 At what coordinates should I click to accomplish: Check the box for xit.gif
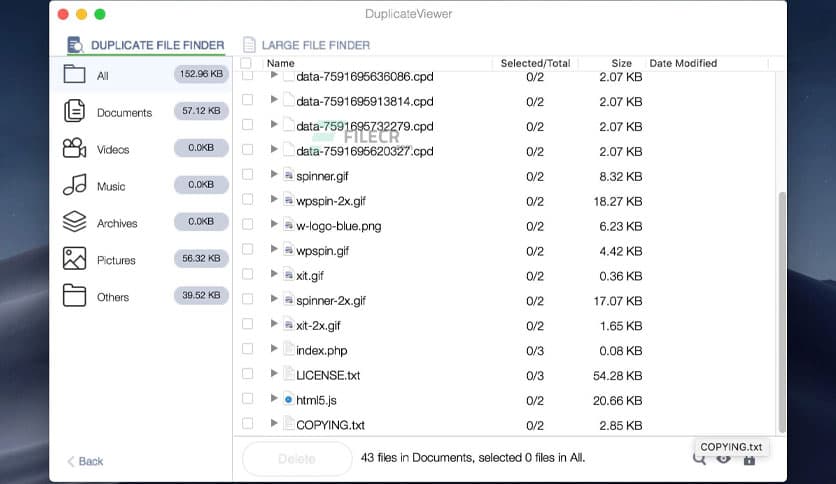pyautogui.click(x=247, y=274)
